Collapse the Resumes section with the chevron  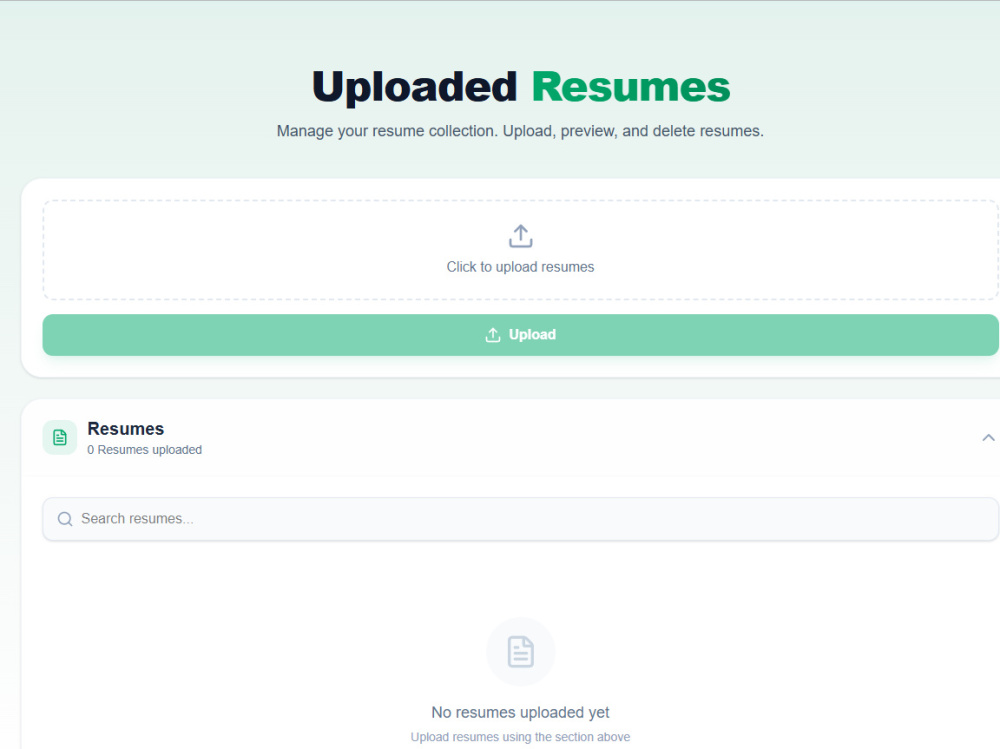point(988,438)
